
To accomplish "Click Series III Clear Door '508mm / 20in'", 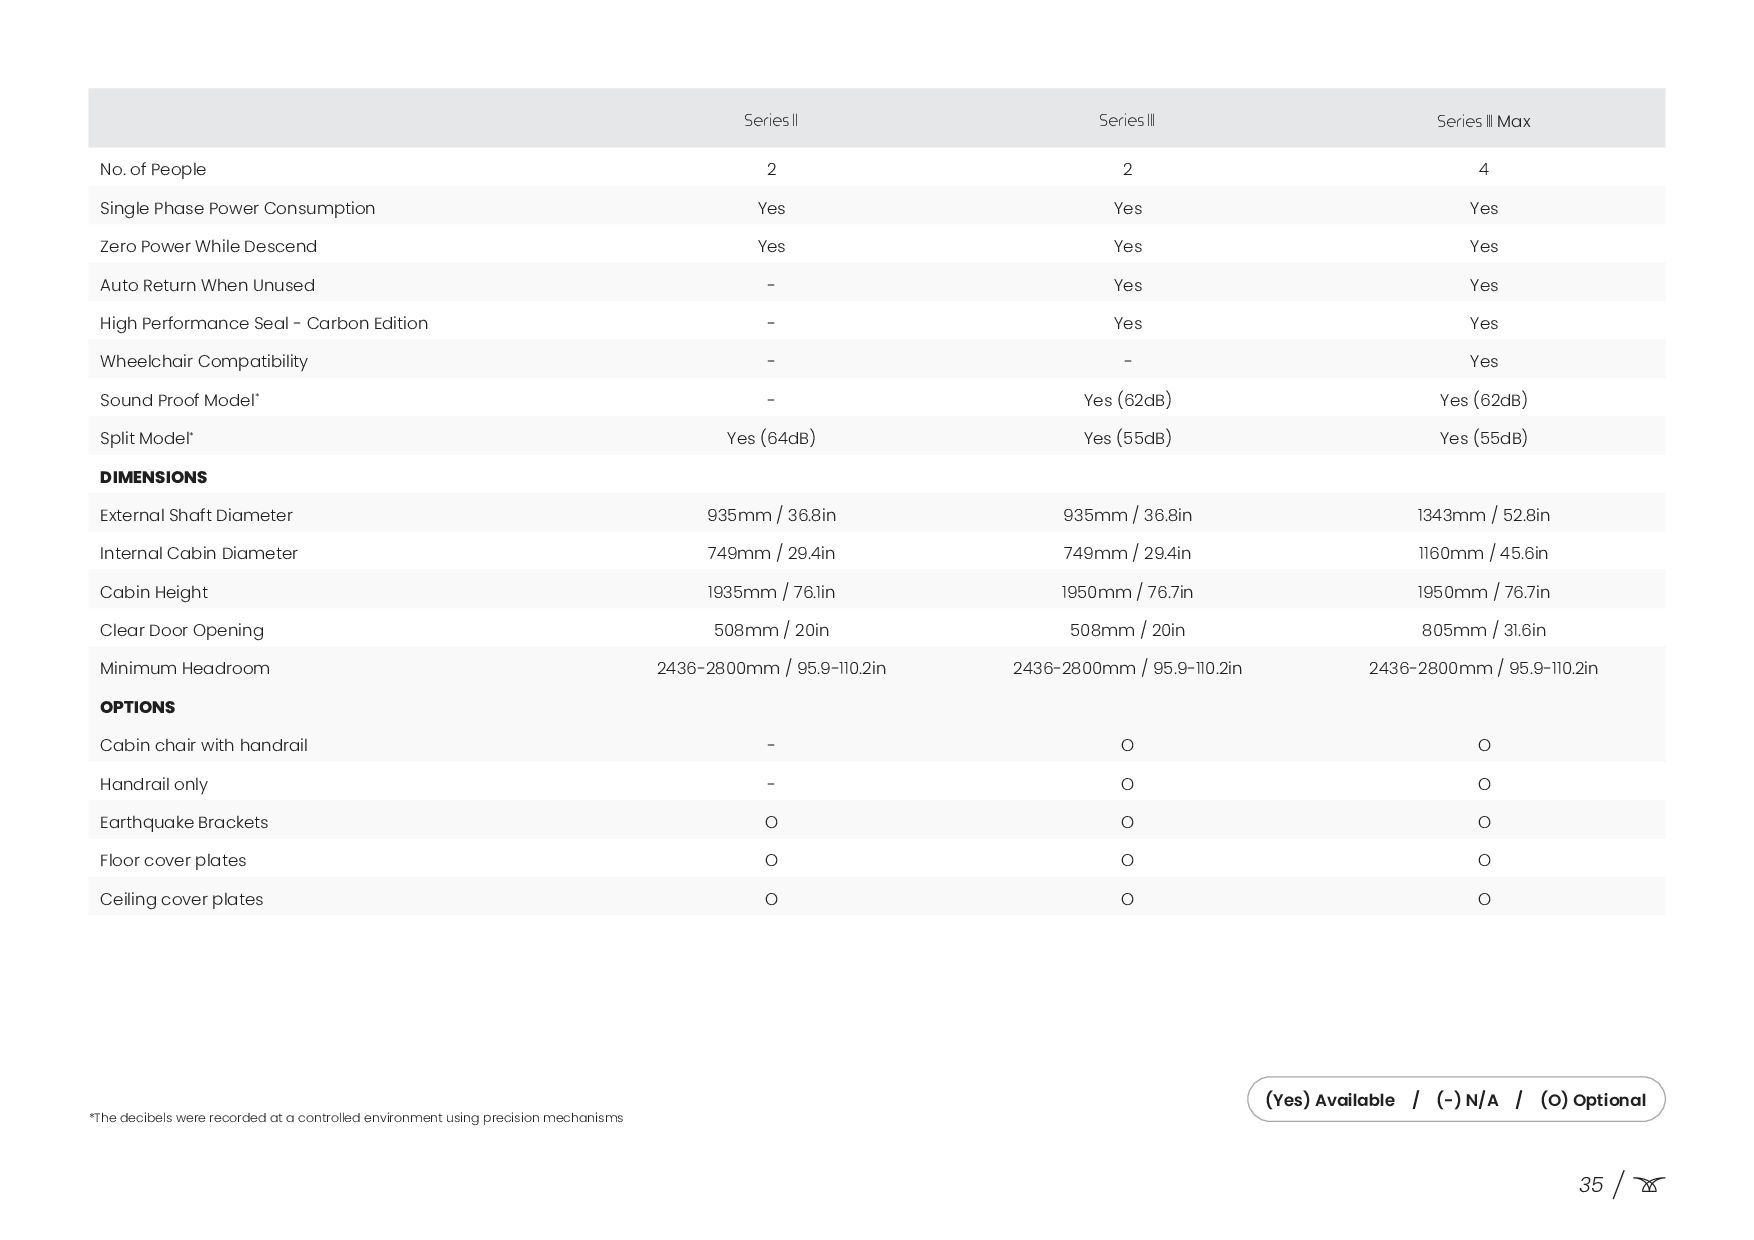I will point(1127,630).
